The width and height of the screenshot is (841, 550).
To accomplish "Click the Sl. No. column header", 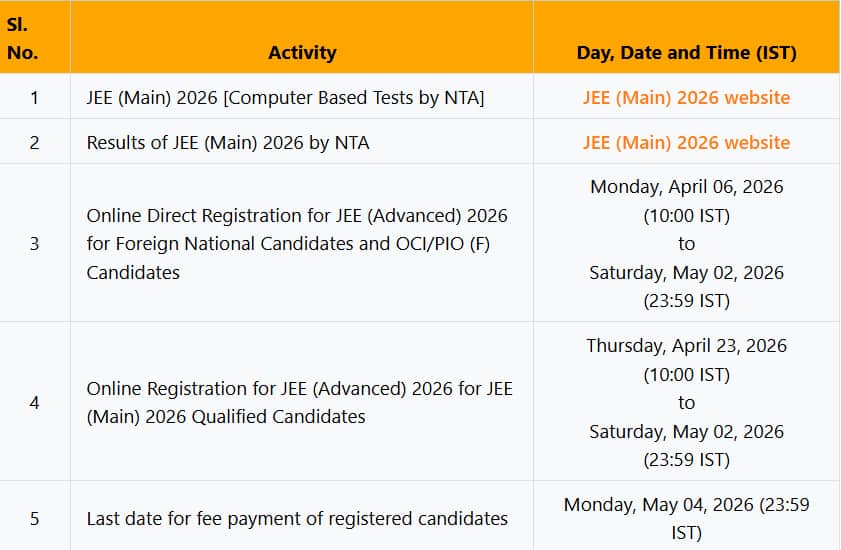I will point(22,38).
